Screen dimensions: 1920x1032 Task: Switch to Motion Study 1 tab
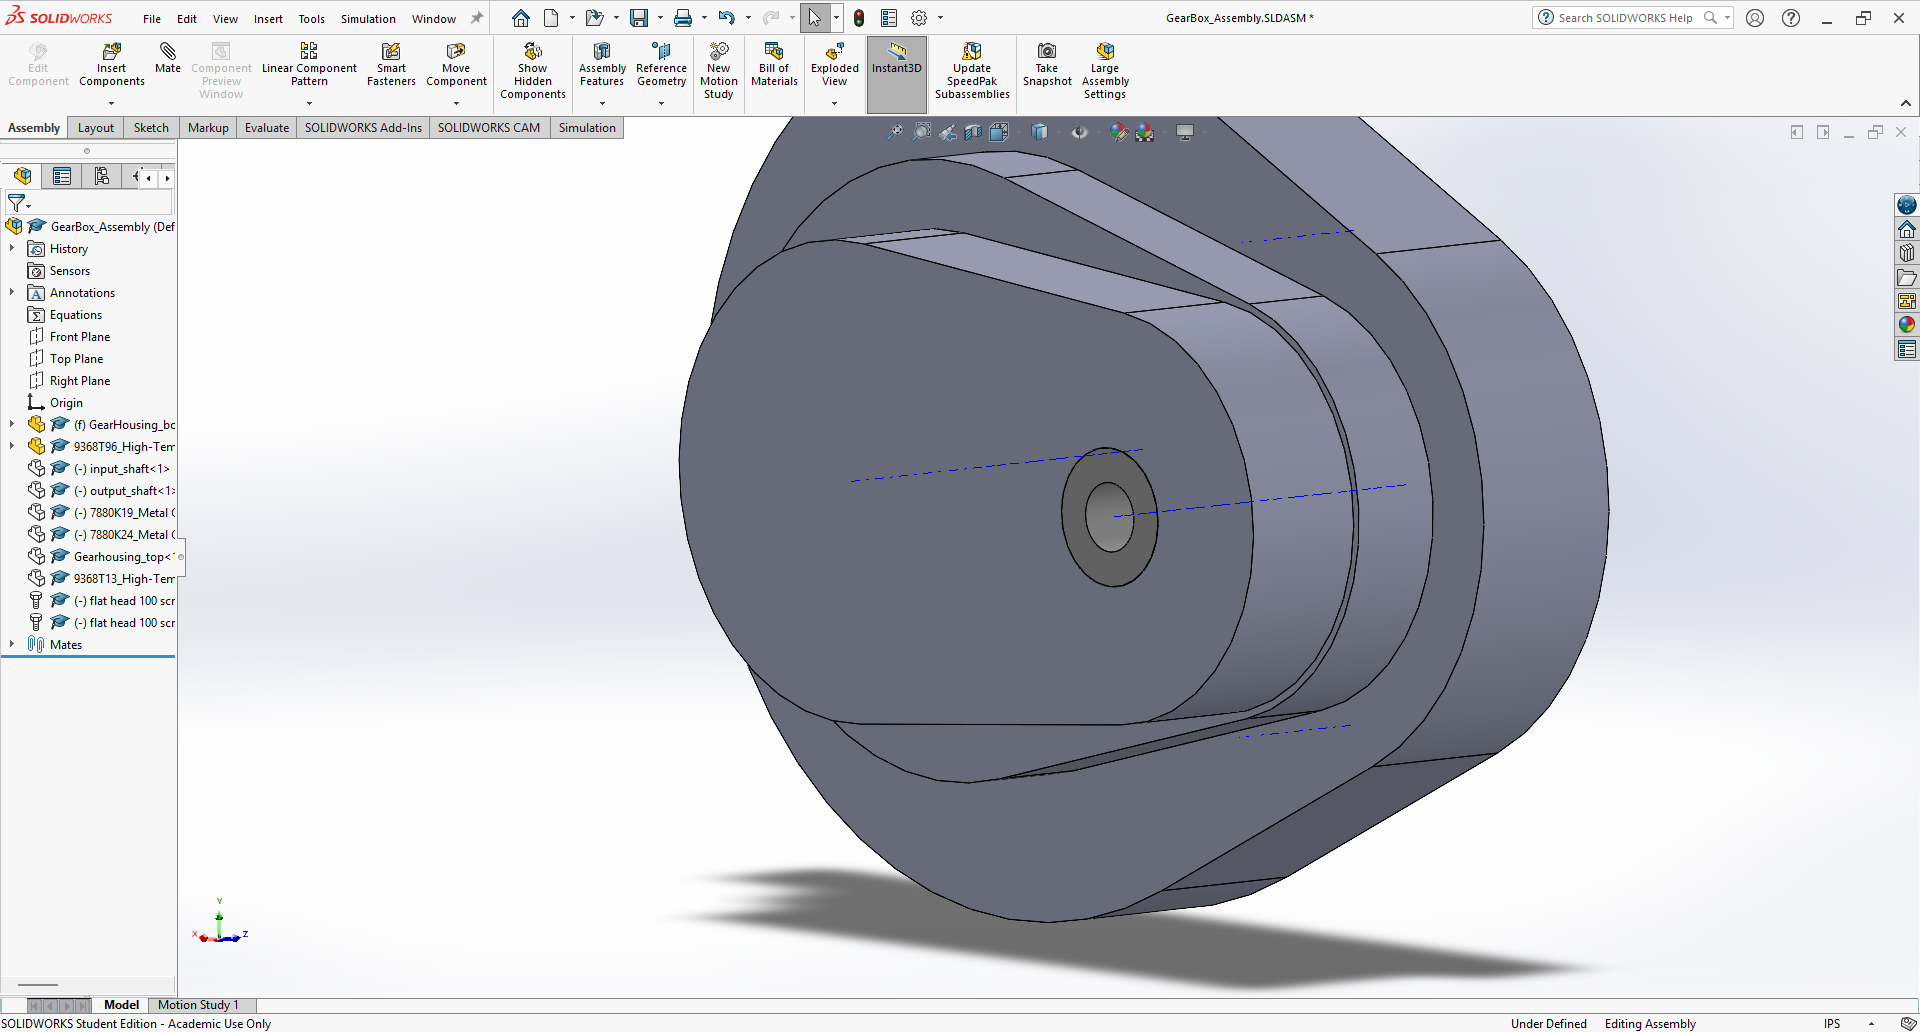pos(198,1005)
